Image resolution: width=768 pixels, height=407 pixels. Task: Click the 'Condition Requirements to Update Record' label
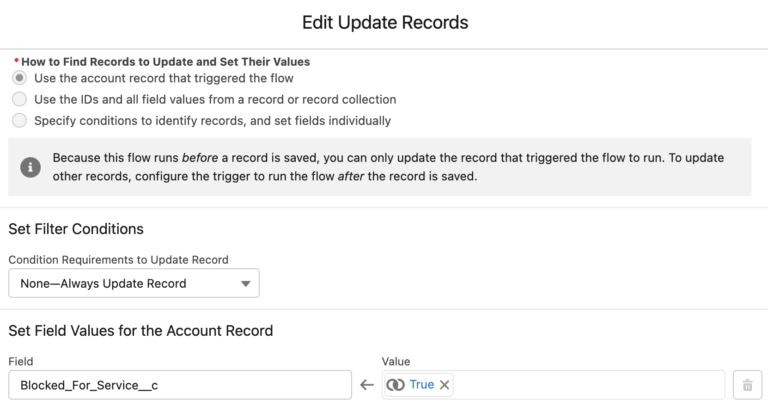pos(119,260)
